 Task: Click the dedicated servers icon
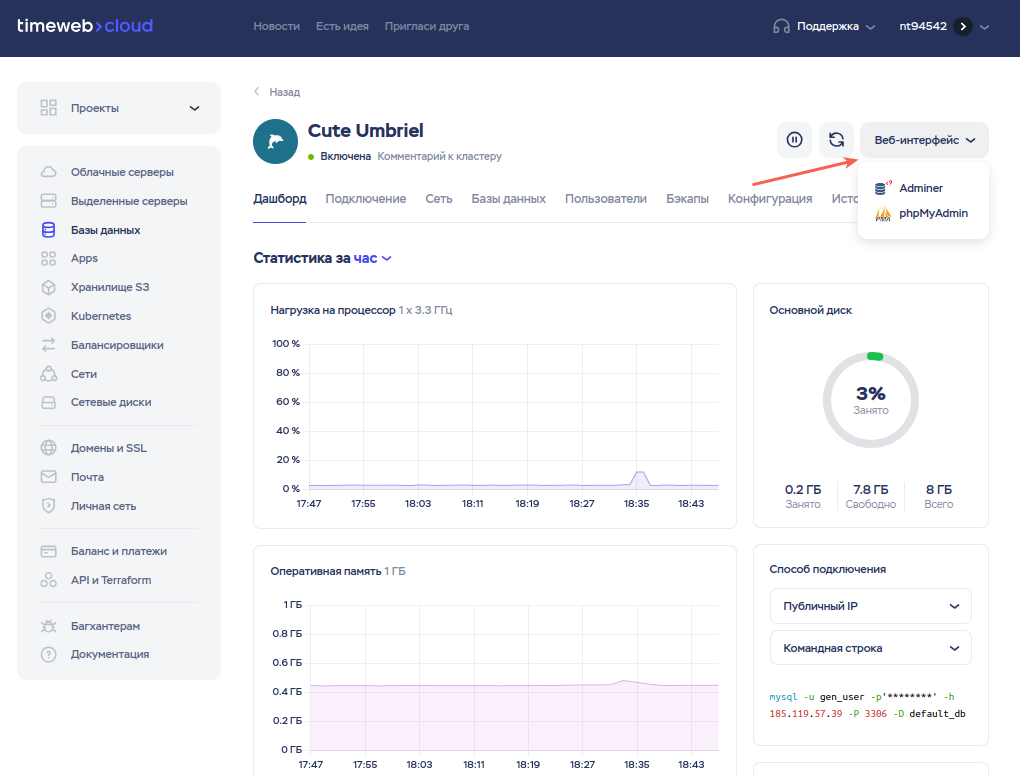(48, 200)
